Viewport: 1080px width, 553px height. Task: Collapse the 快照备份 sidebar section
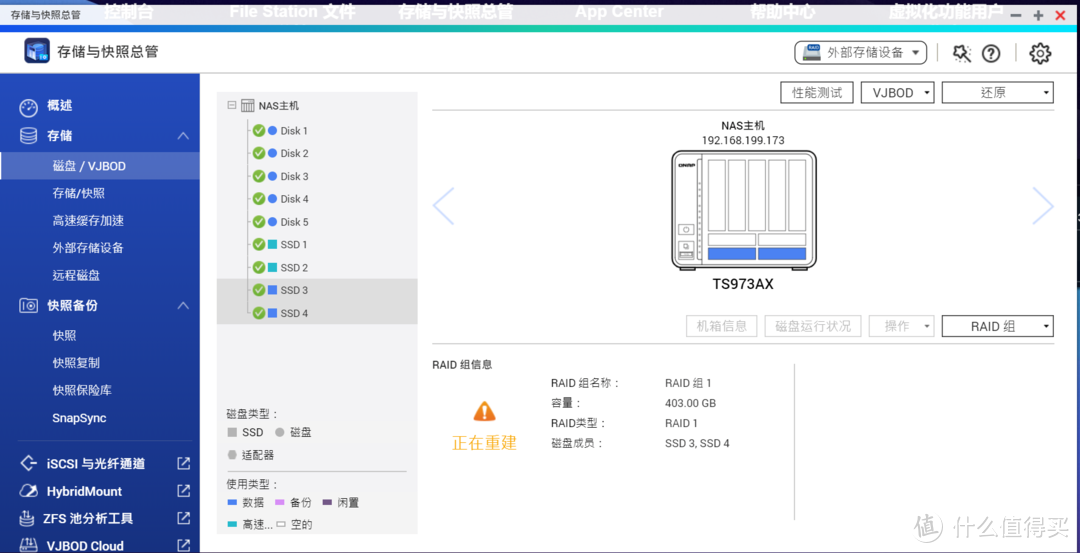183,305
